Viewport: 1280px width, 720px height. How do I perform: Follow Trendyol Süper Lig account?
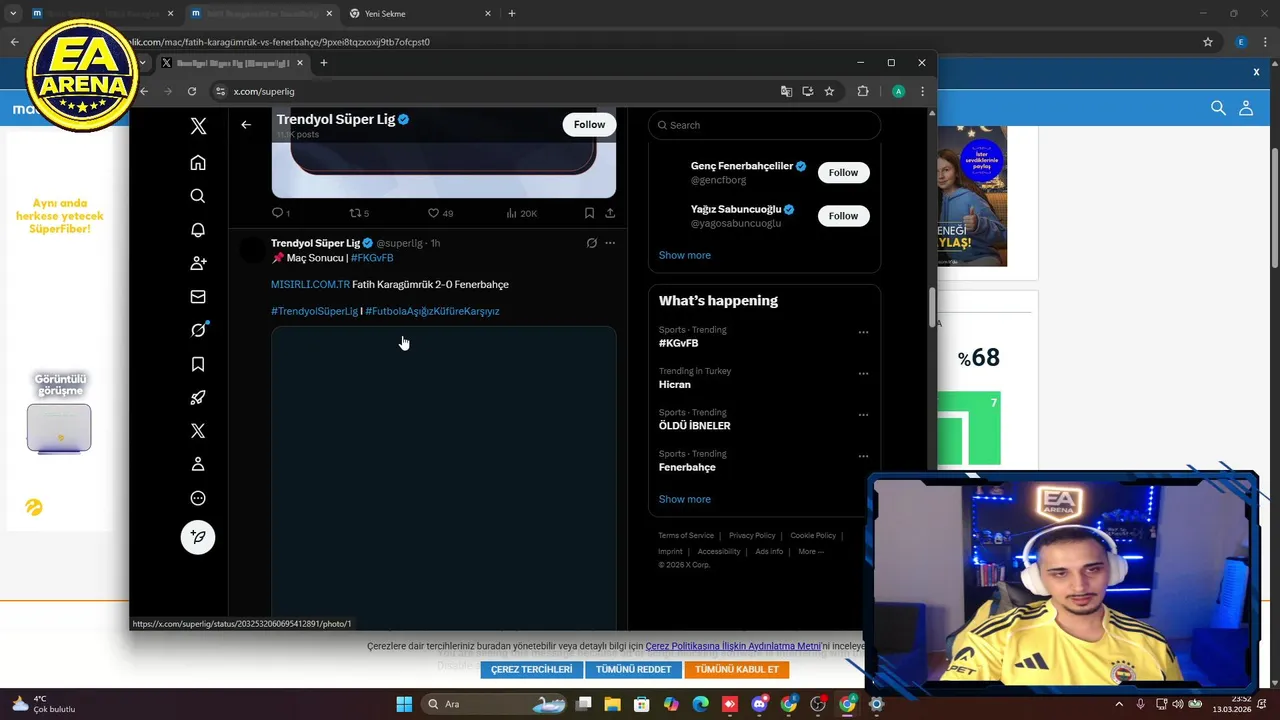click(x=589, y=125)
